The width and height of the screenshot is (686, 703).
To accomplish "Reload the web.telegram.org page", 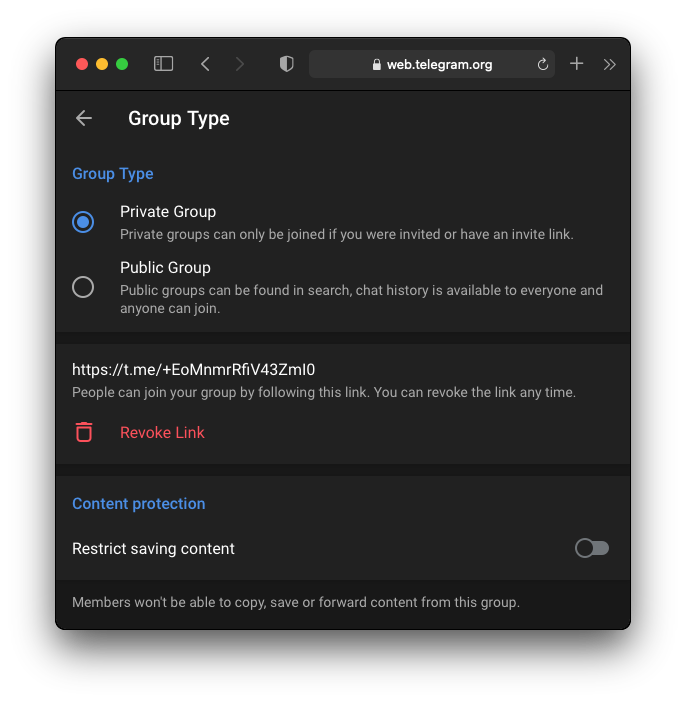I will point(543,65).
